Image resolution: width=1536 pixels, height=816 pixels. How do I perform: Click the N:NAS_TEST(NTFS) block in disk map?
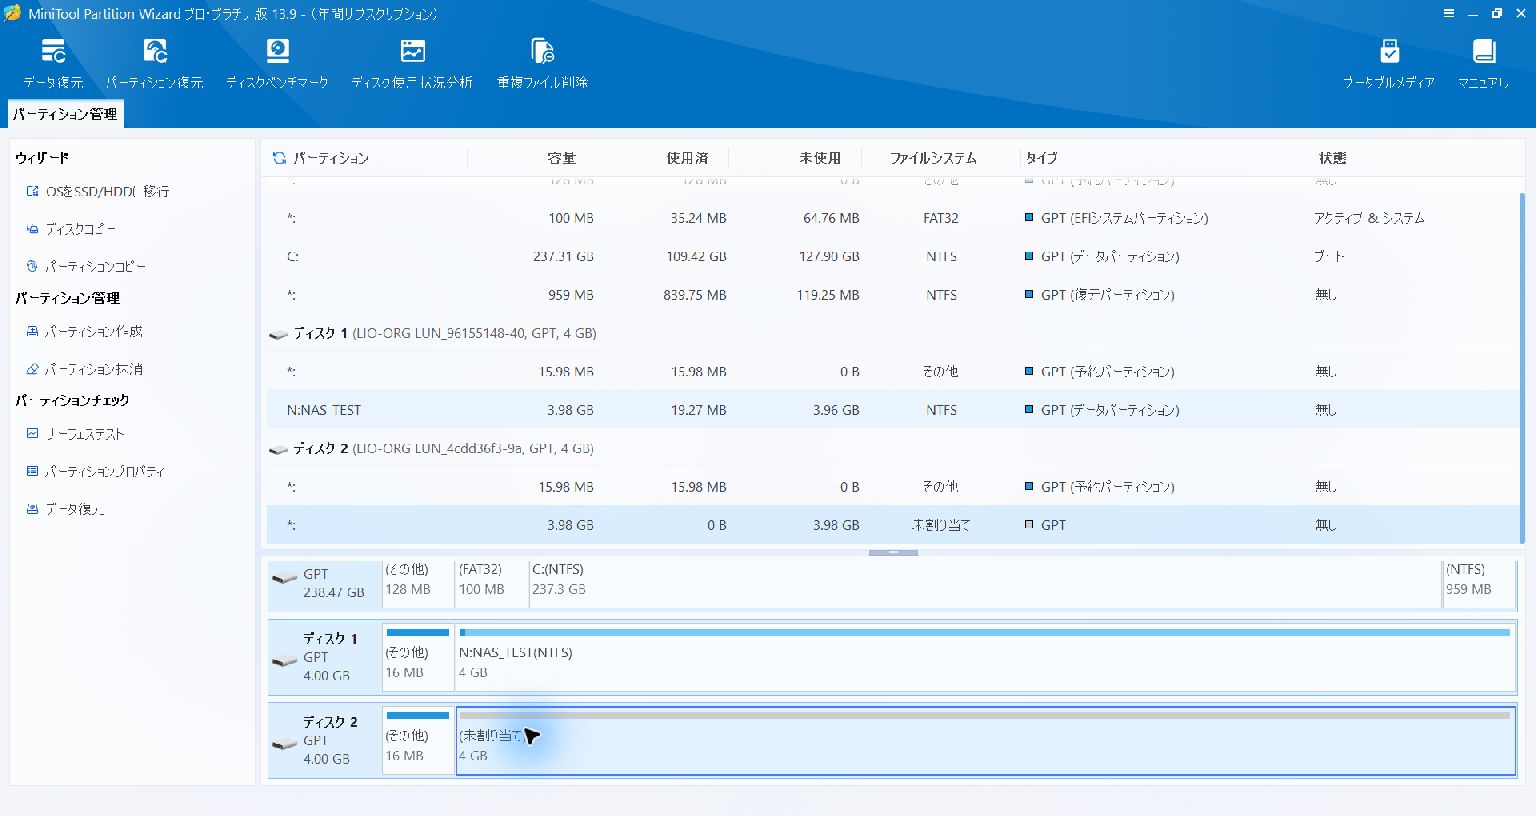pyautogui.click(x=985, y=658)
